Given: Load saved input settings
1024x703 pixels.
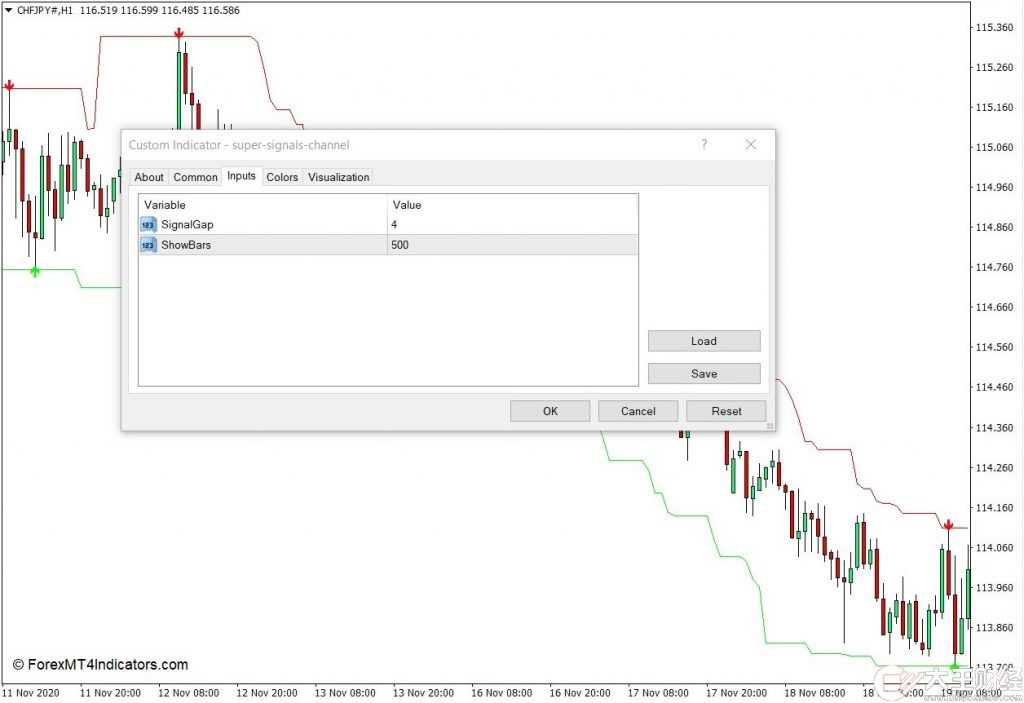Looking at the screenshot, I should click(x=704, y=341).
